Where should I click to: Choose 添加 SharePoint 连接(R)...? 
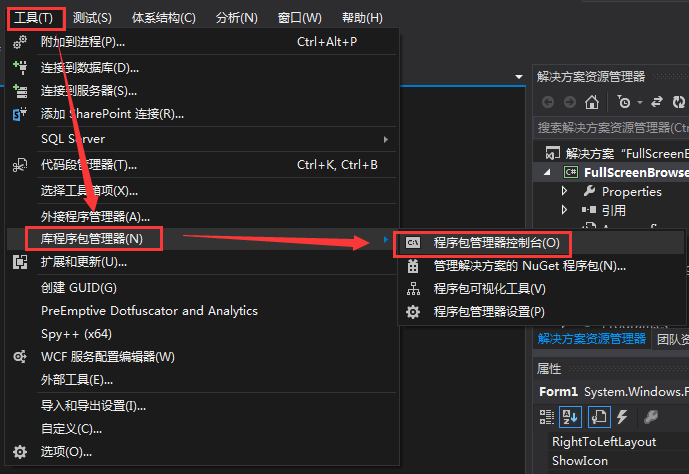202,114
